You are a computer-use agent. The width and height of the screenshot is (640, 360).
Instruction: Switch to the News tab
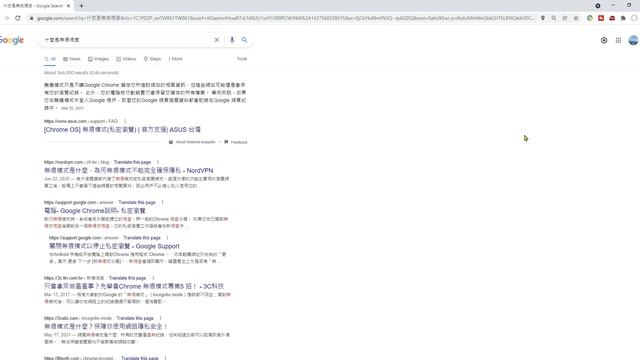[x=71, y=59]
